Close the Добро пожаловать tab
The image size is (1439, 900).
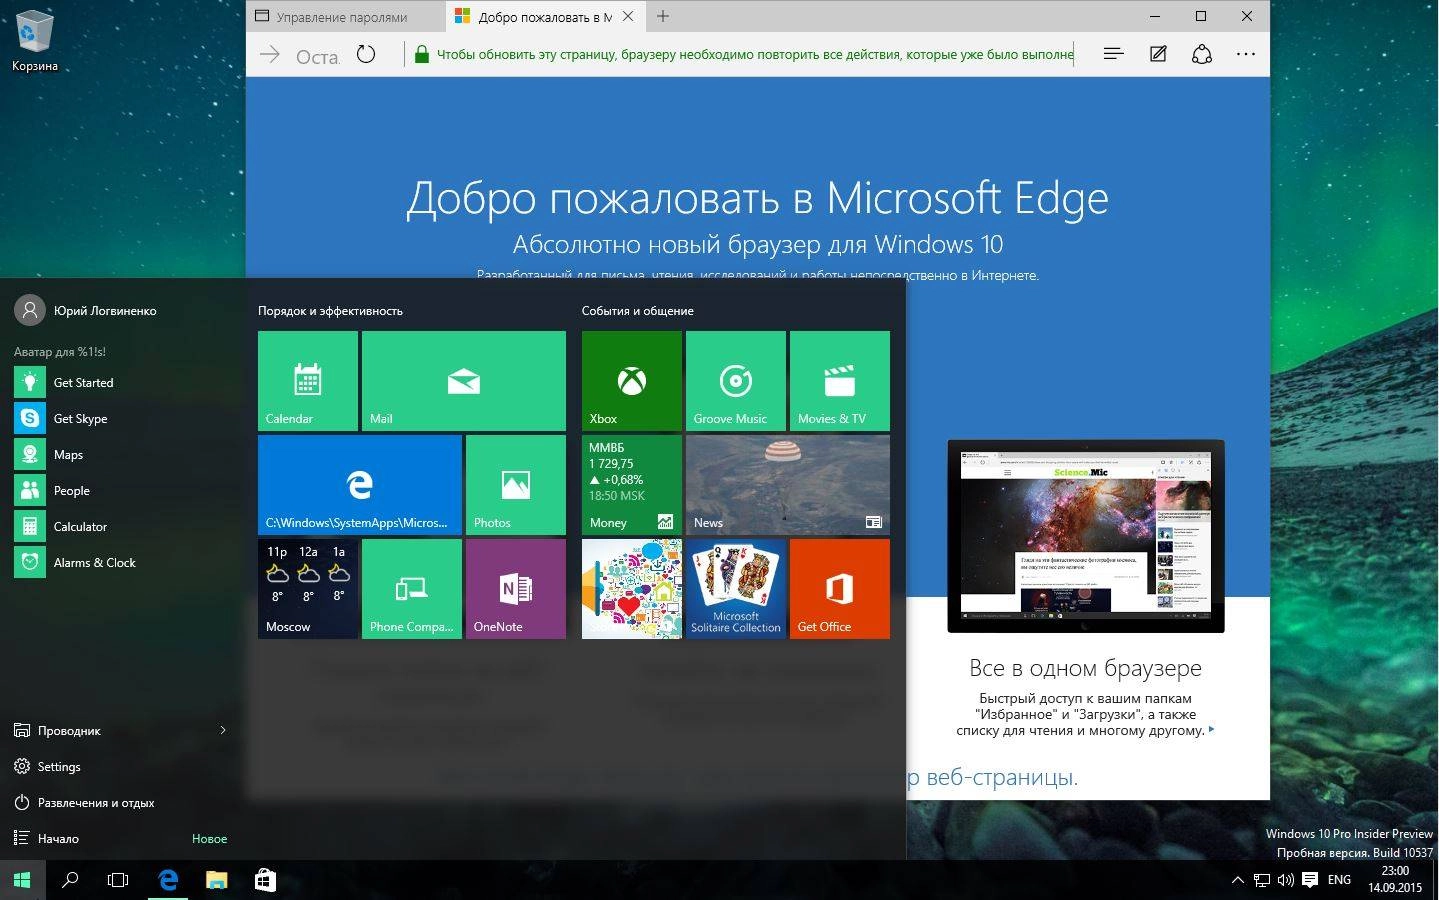pos(628,16)
